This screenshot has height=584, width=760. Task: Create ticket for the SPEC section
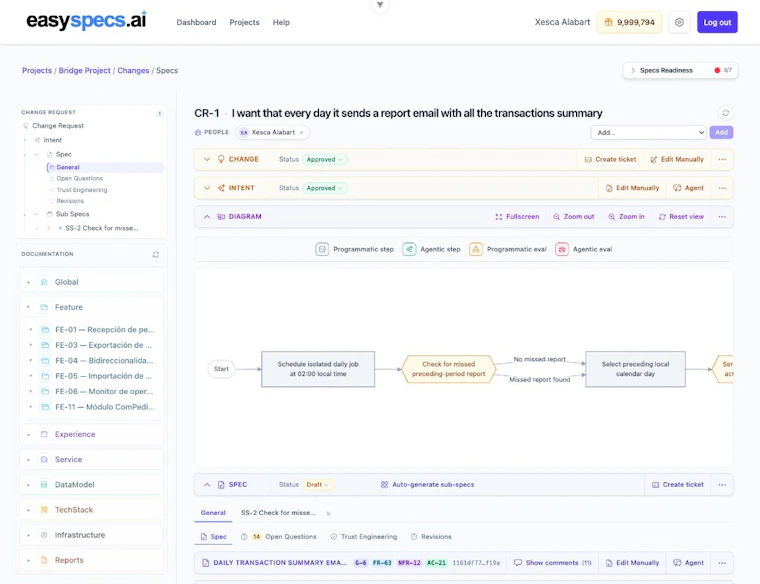[678, 484]
